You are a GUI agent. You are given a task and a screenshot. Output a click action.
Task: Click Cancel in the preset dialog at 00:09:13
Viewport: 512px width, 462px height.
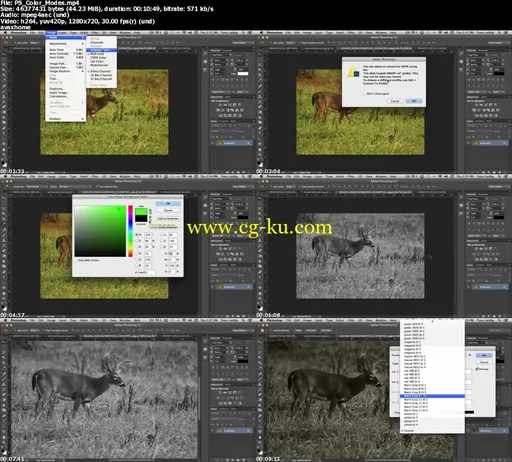click(x=484, y=362)
